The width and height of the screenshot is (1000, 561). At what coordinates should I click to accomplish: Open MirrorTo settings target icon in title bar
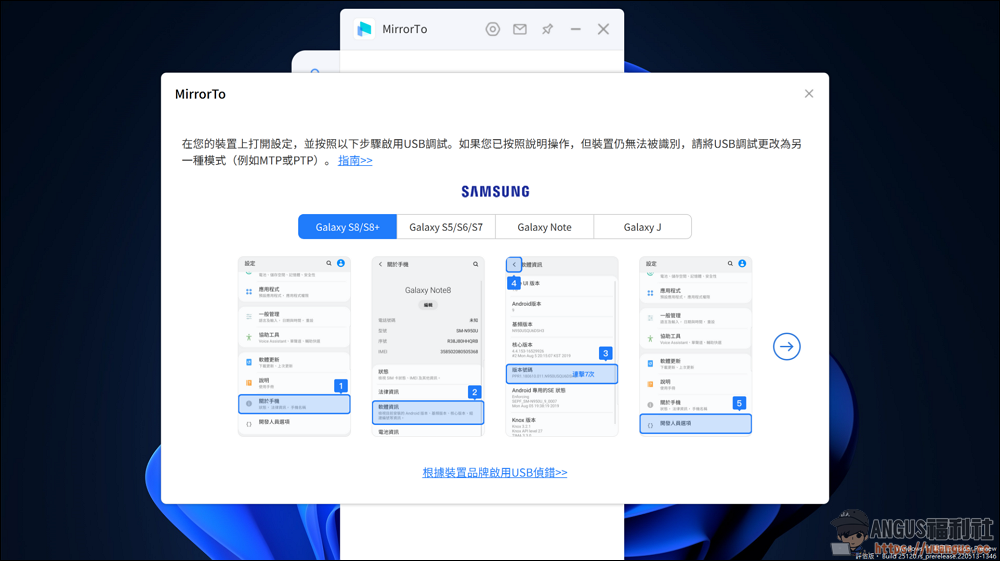(x=492, y=29)
